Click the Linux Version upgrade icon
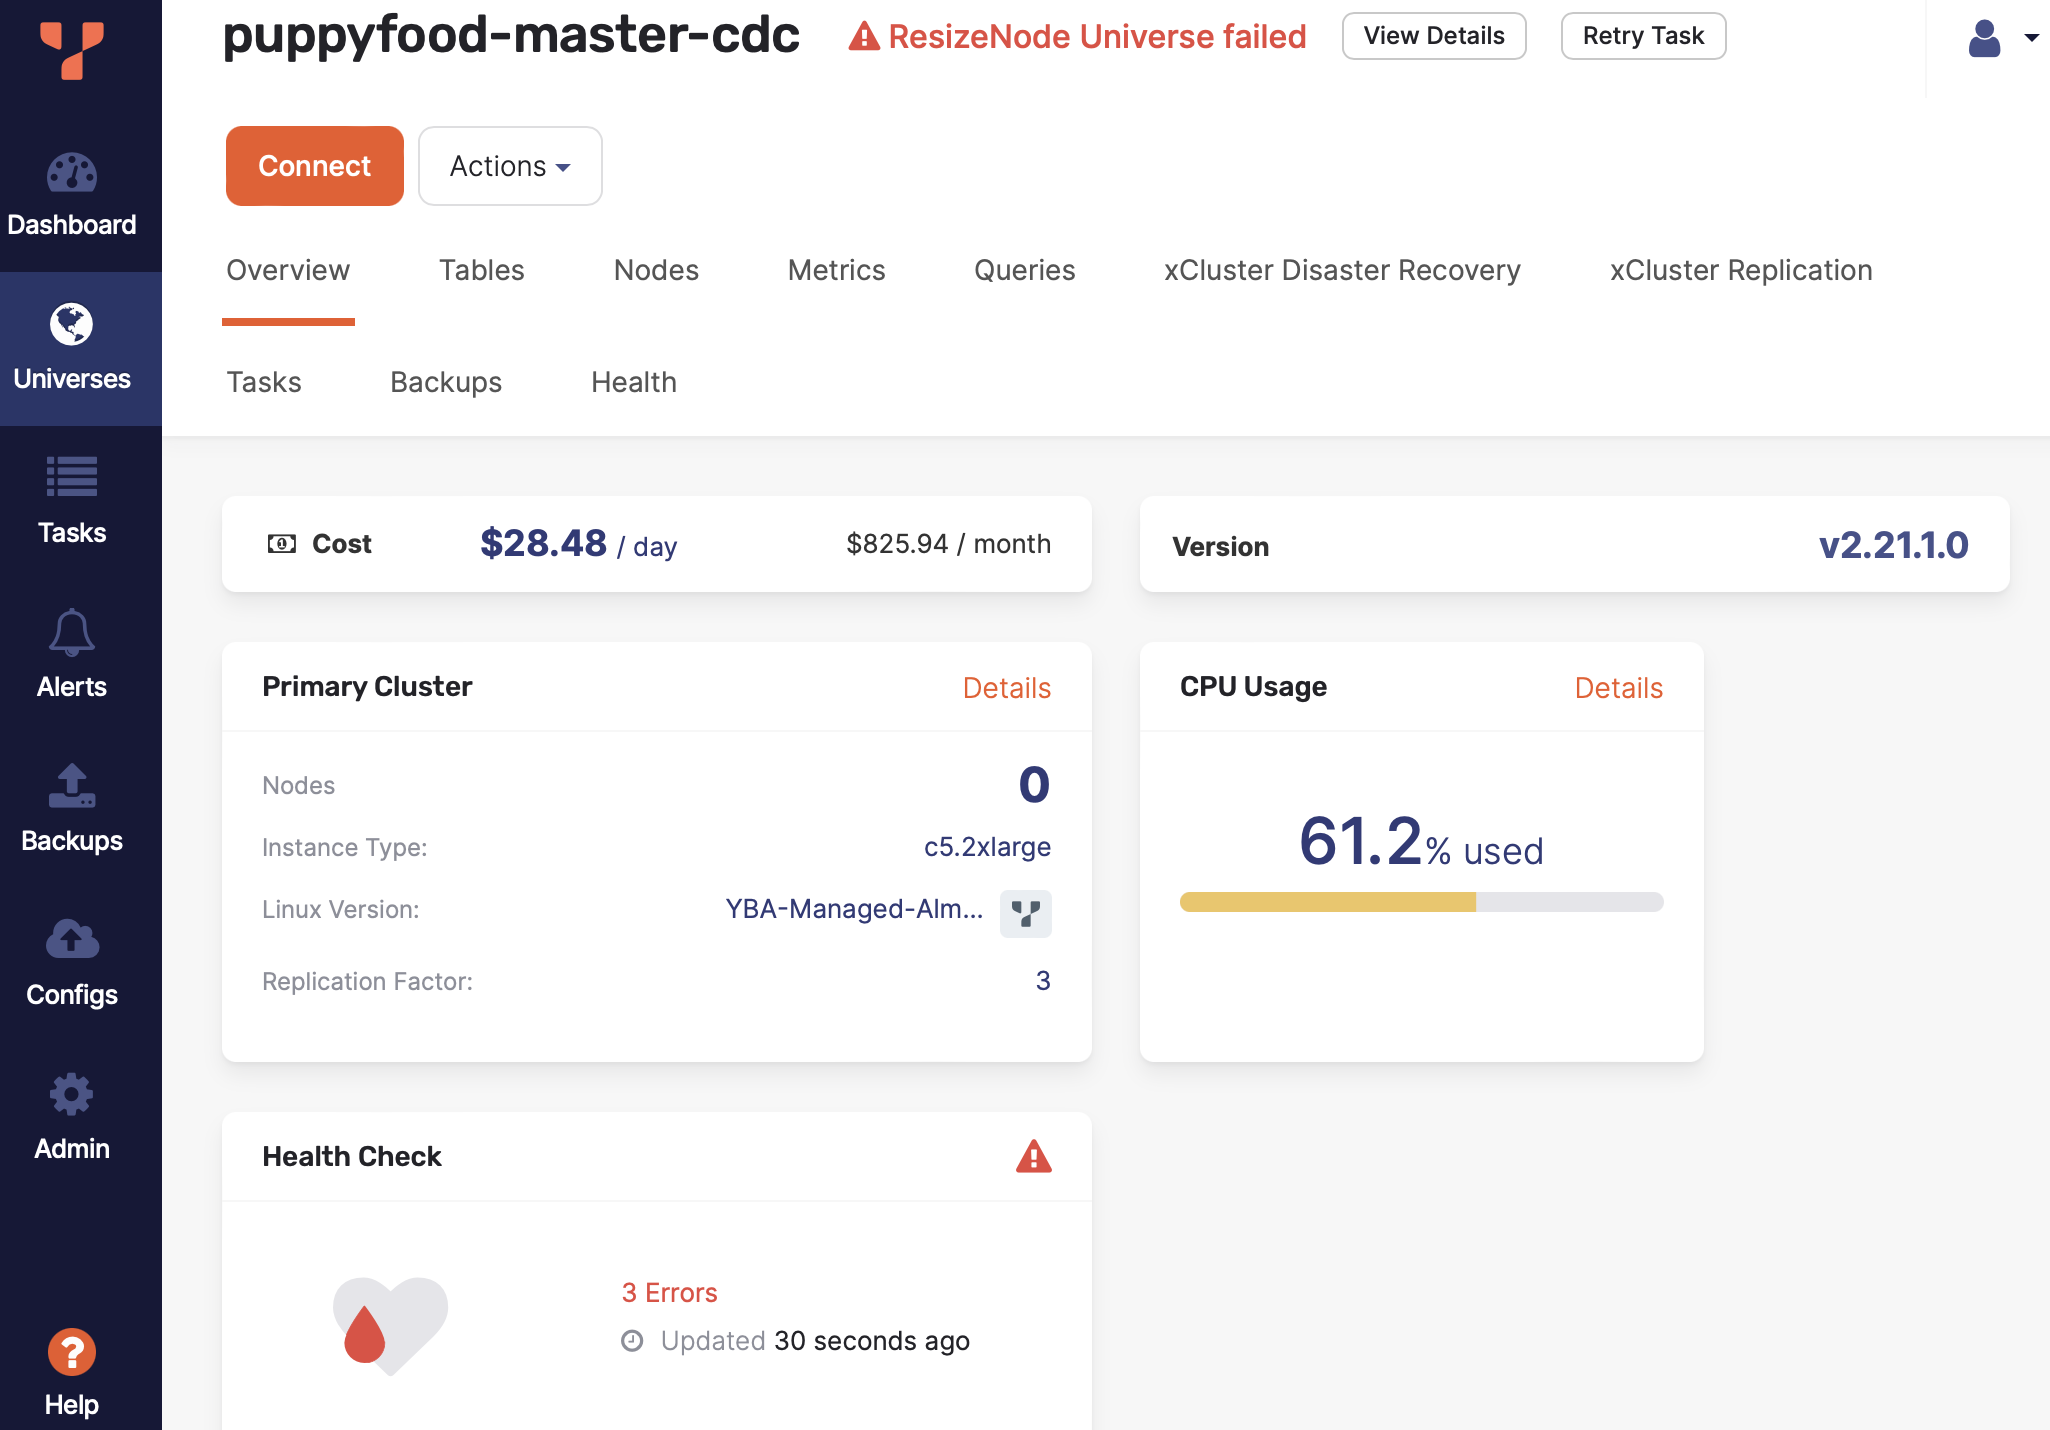This screenshot has height=1430, width=2050. coord(1025,913)
